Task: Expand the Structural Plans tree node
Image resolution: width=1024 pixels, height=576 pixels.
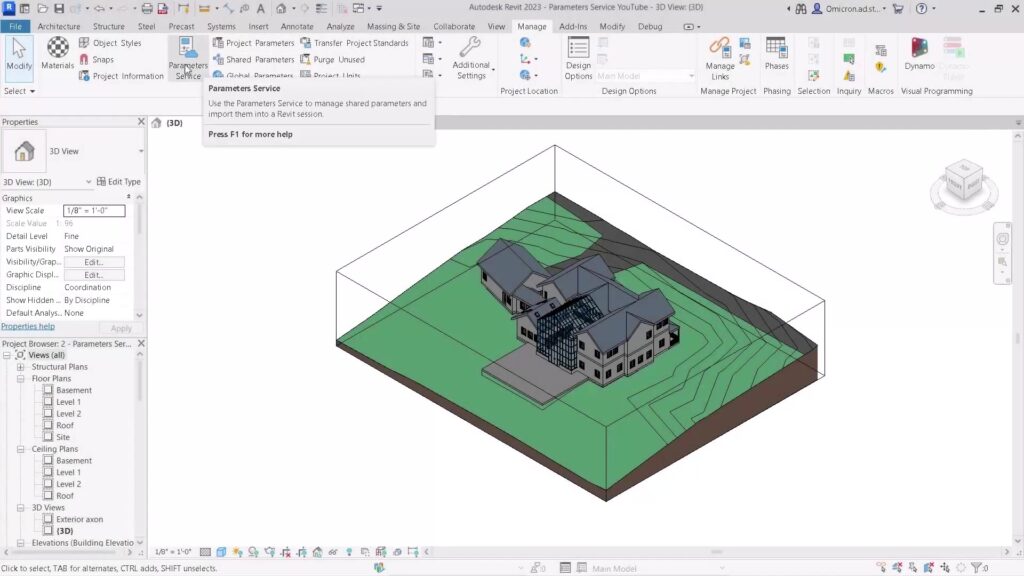Action: pyautogui.click(x=21, y=367)
